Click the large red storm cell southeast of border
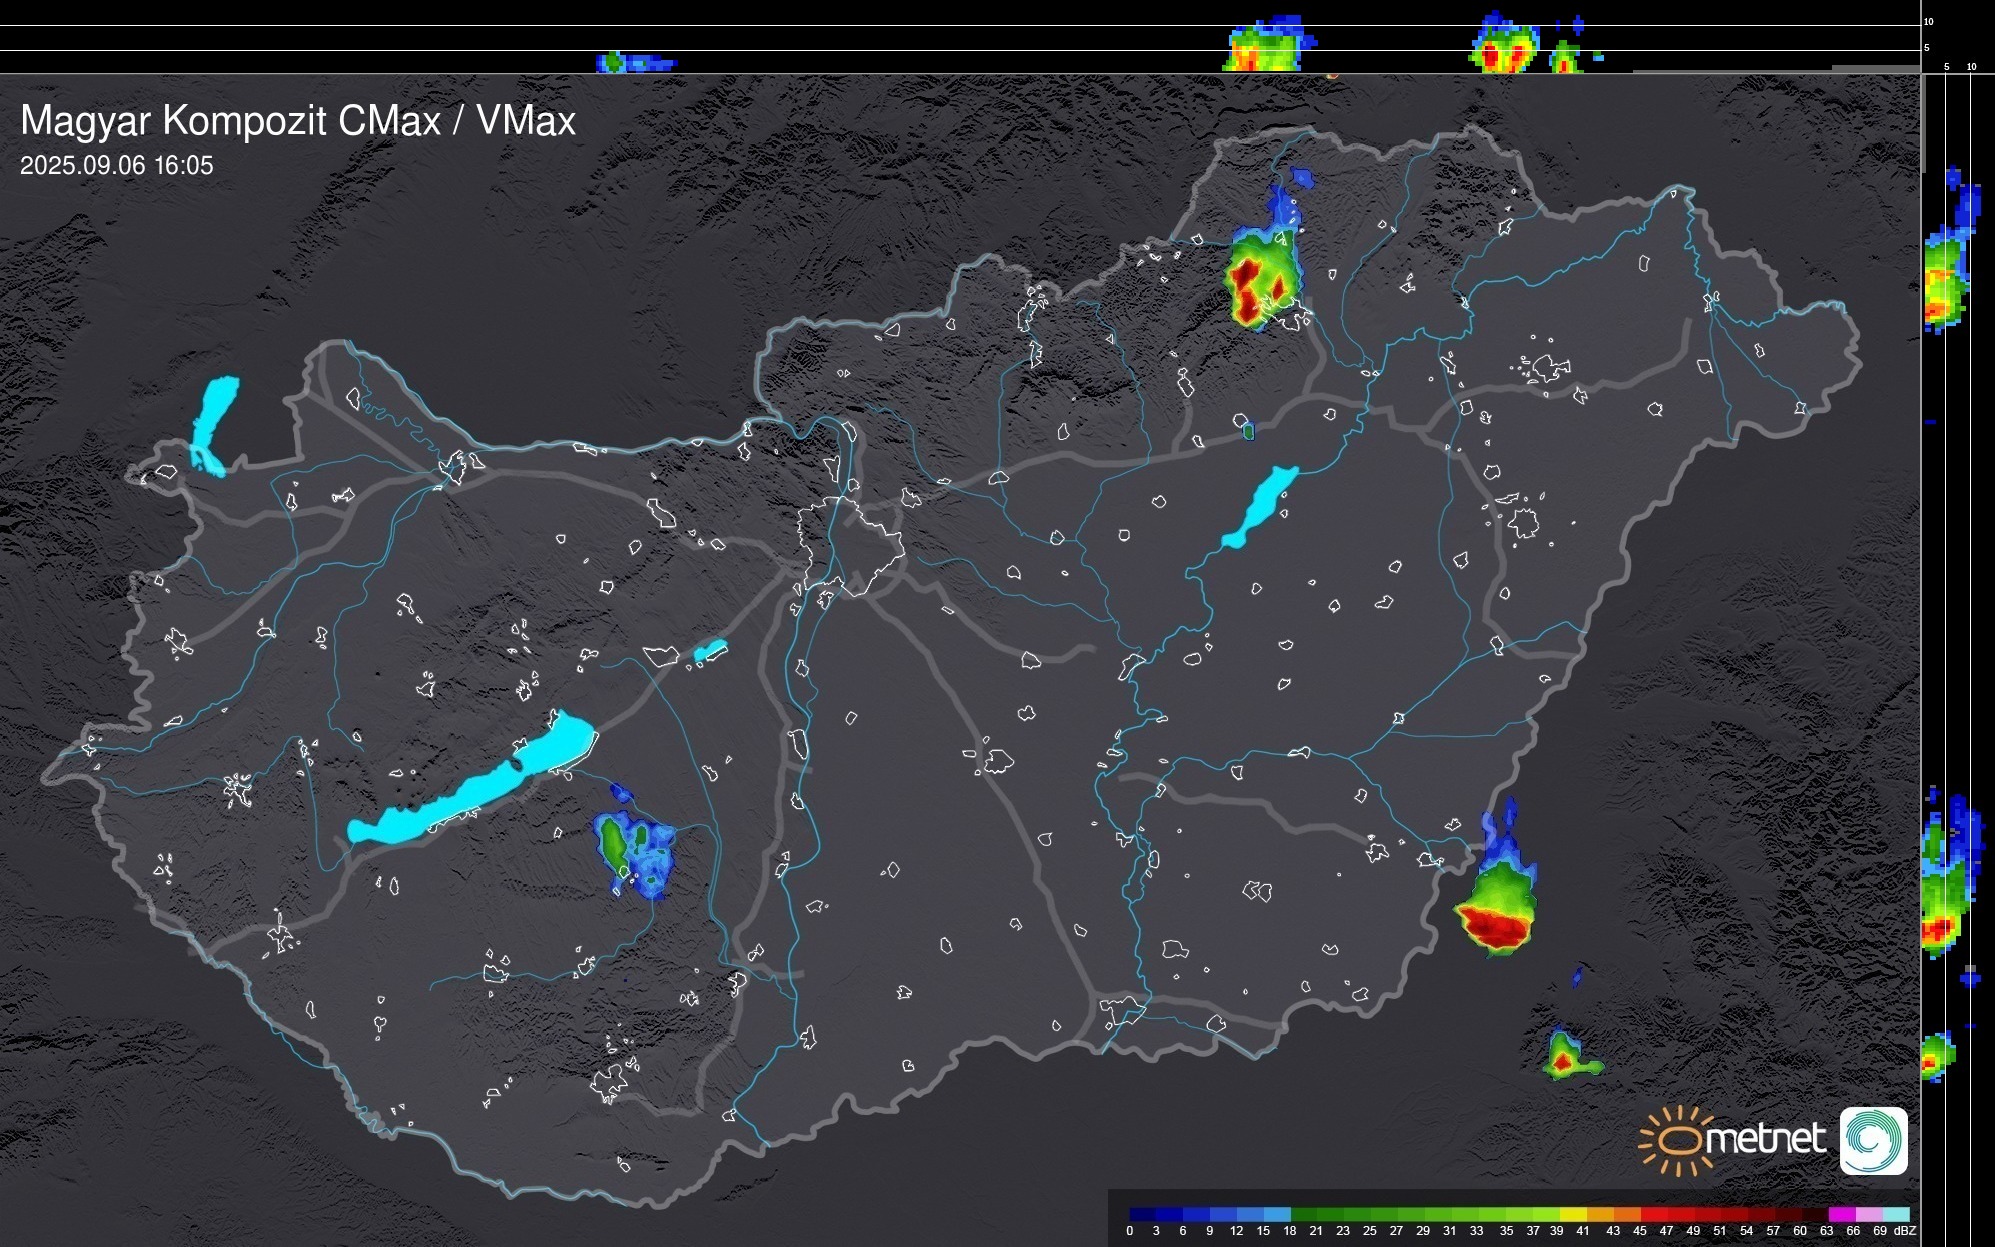The width and height of the screenshot is (1995, 1247). (1493, 926)
